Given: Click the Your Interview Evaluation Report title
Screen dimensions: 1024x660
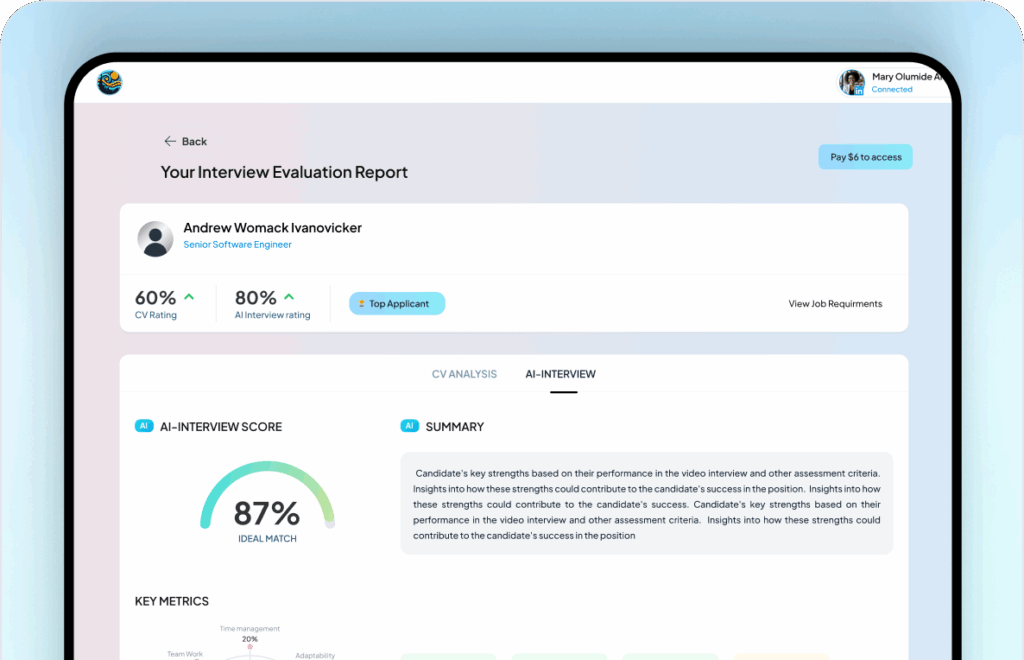Looking at the screenshot, I should (284, 172).
